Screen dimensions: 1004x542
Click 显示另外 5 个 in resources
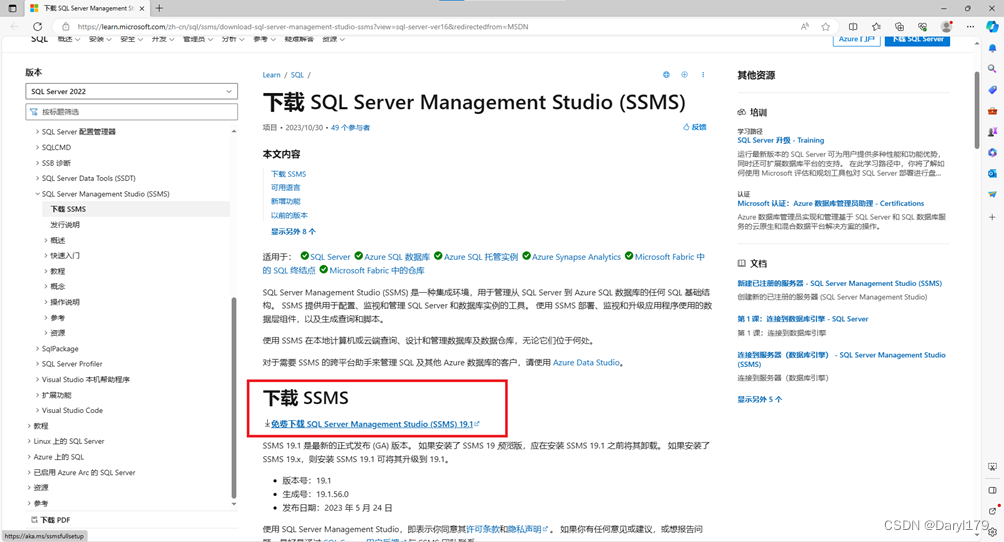click(x=759, y=399)
